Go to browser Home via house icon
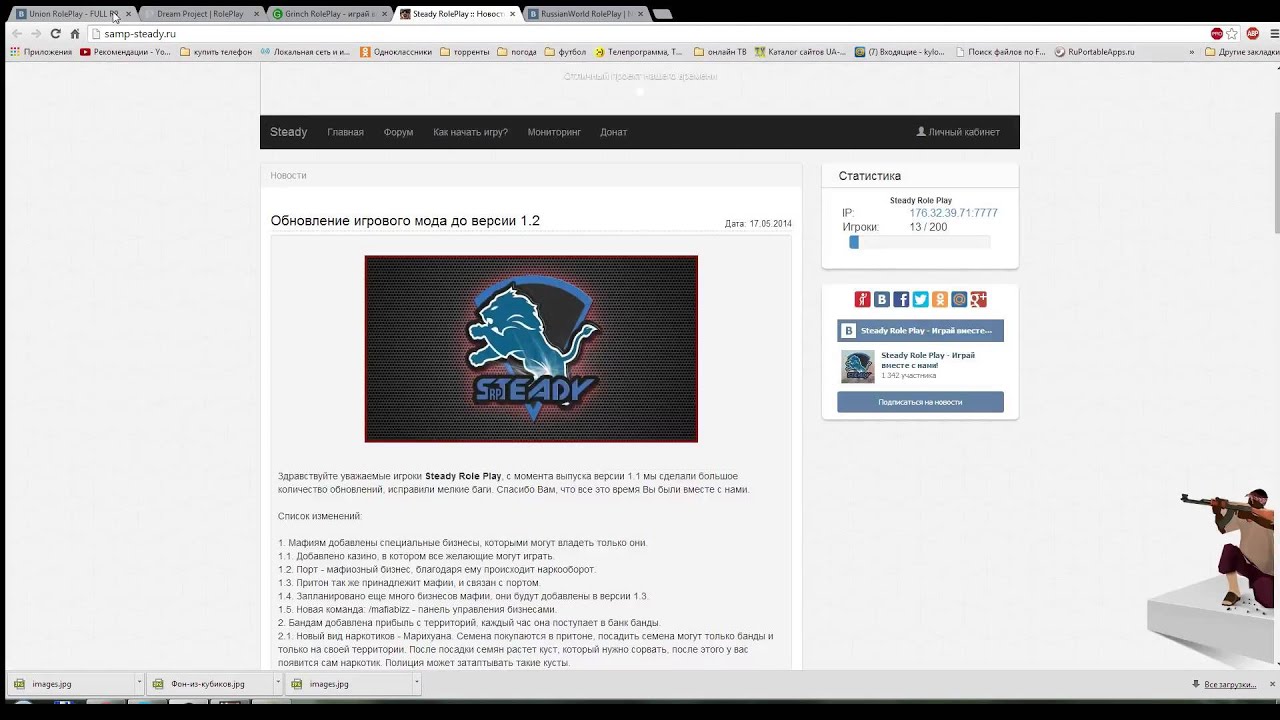This screenshot has height=720, width=1280. 75,33
